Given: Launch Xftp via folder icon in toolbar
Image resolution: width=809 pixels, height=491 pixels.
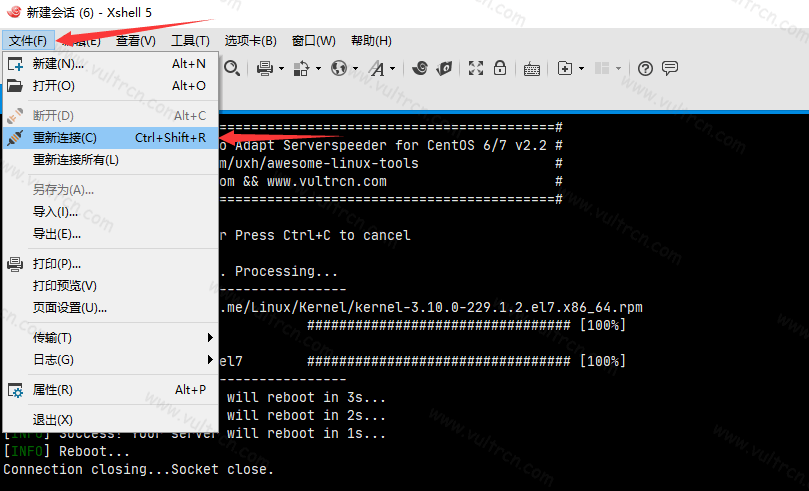Looking at the screenshot, I should tap(444, 68).
